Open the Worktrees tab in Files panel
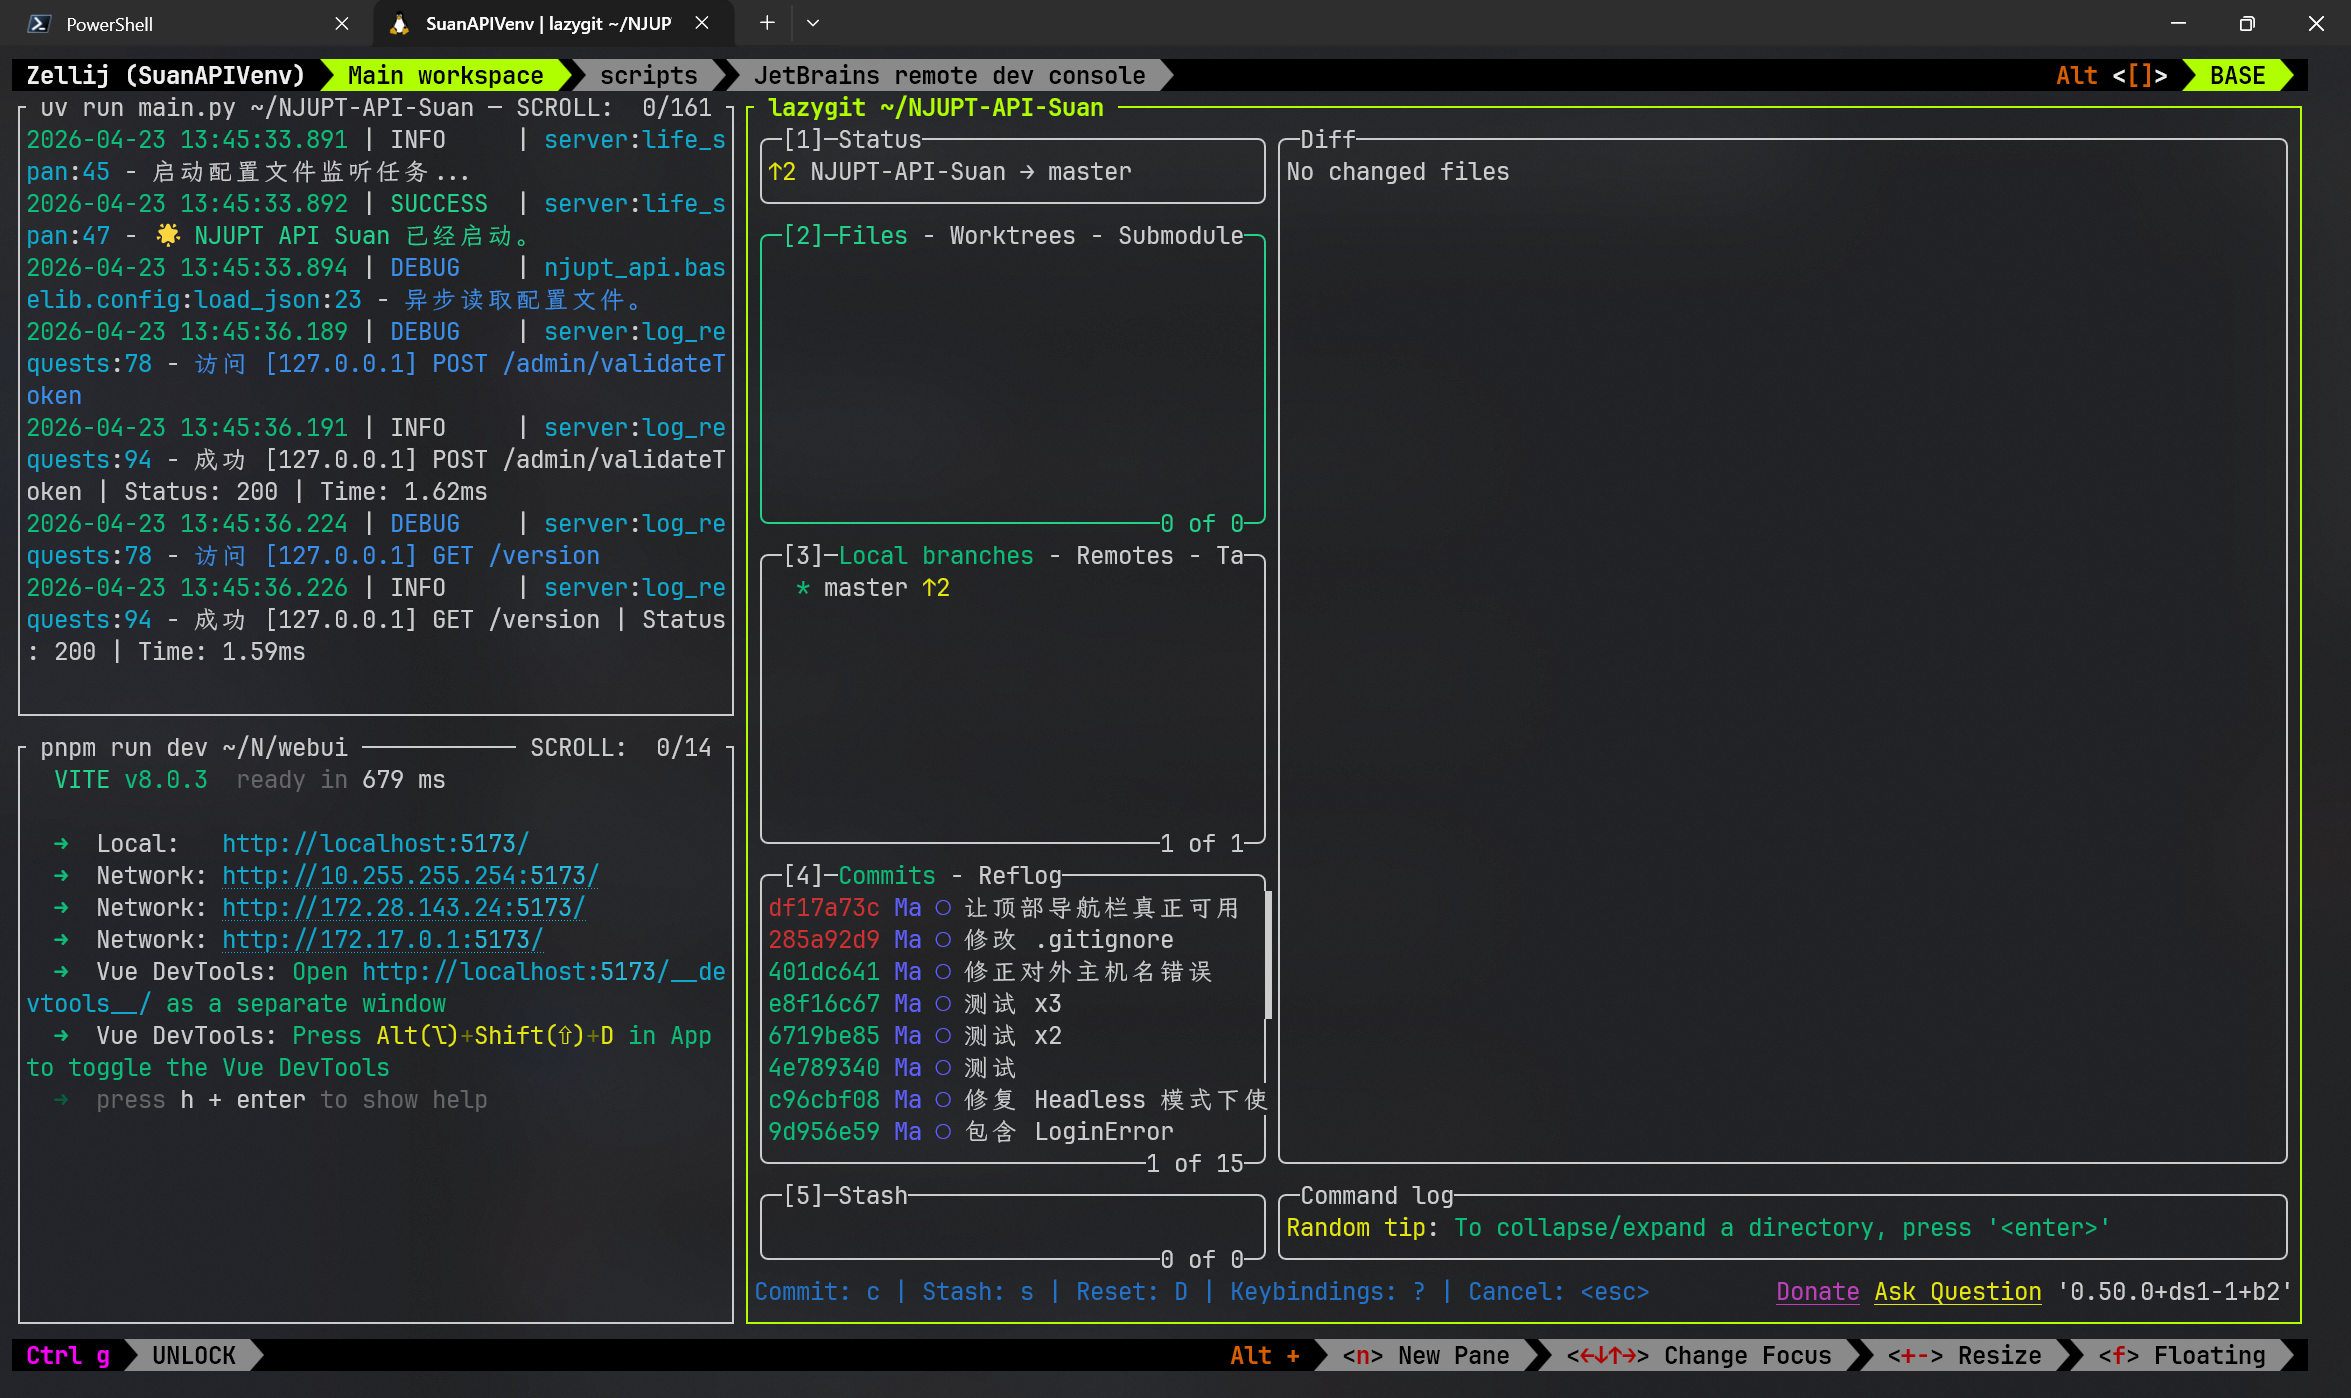2351x1398 pixels. point(1011,236)
